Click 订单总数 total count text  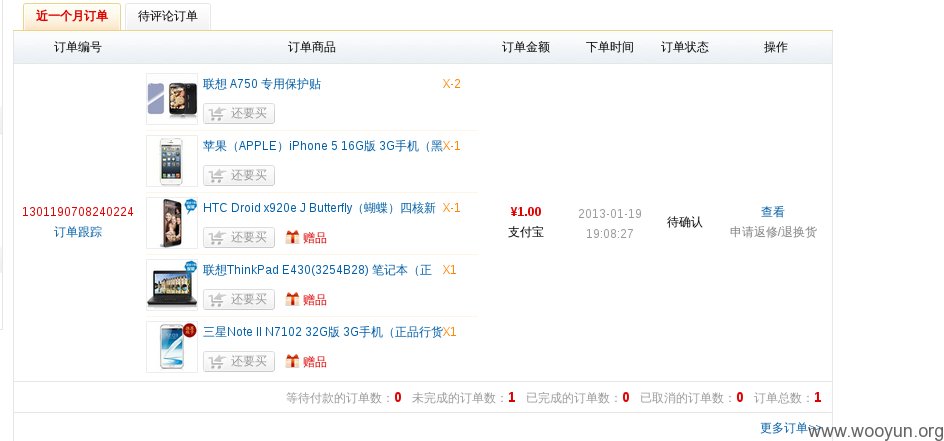(787, 398)
